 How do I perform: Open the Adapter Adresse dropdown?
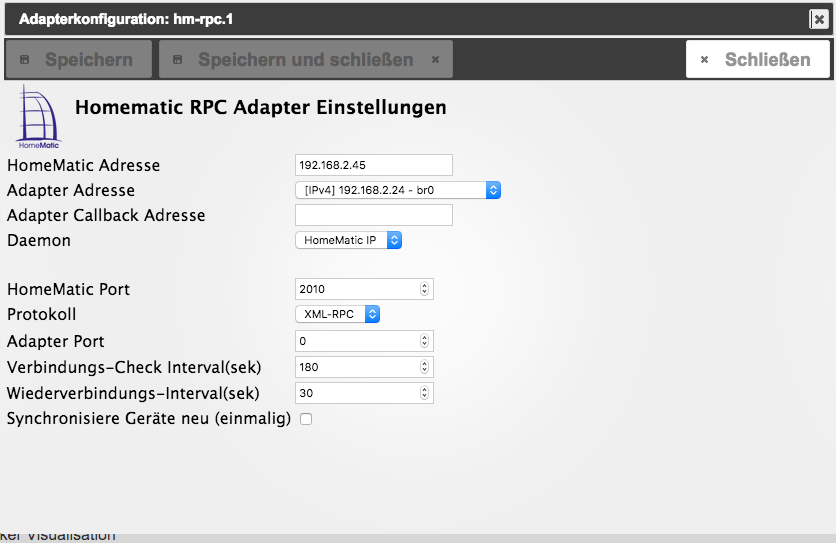[x=398, y=190]
